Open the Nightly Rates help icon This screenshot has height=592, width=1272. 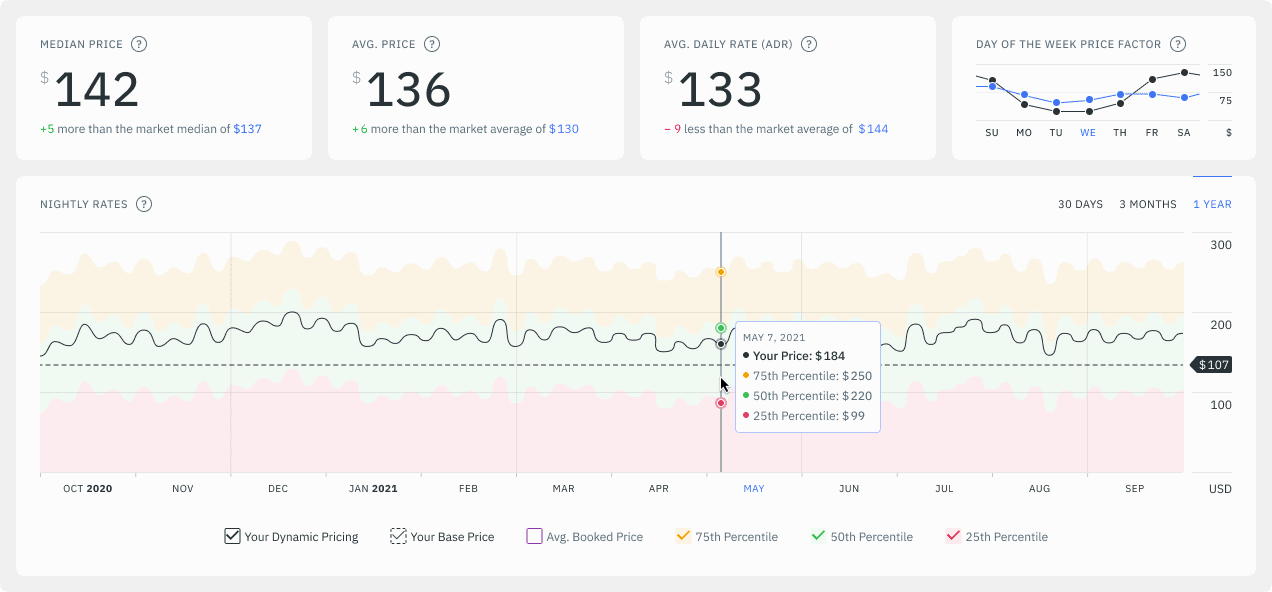pyautogui.click(x=144, y=204)
